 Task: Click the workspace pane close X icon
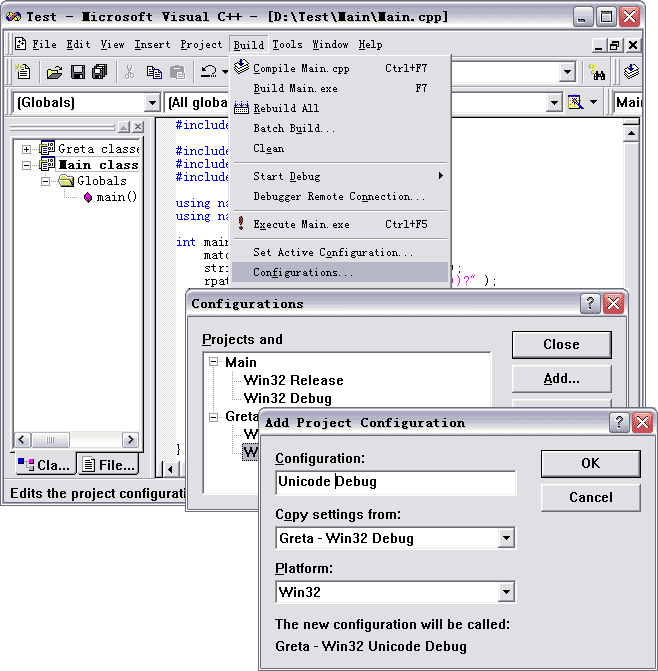[x=138, y=127]
